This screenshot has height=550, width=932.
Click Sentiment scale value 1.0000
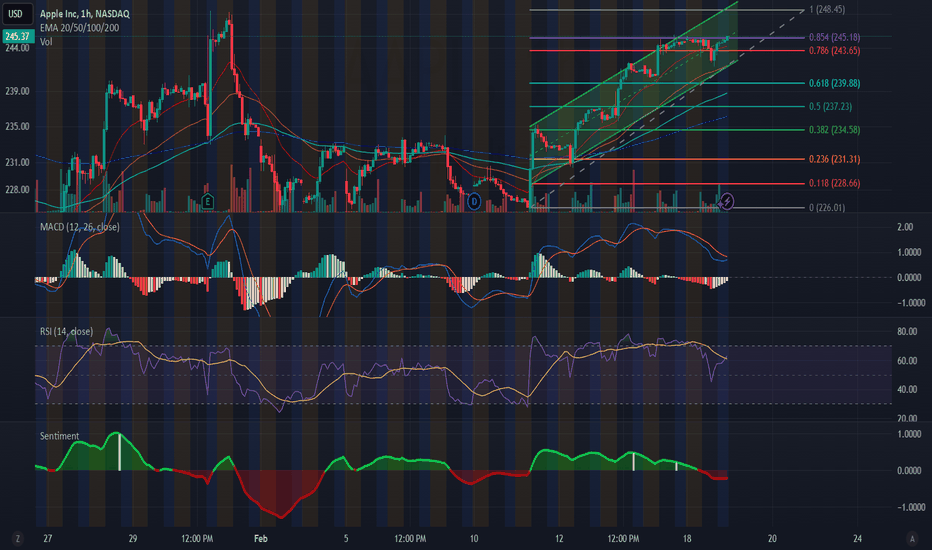909,435
